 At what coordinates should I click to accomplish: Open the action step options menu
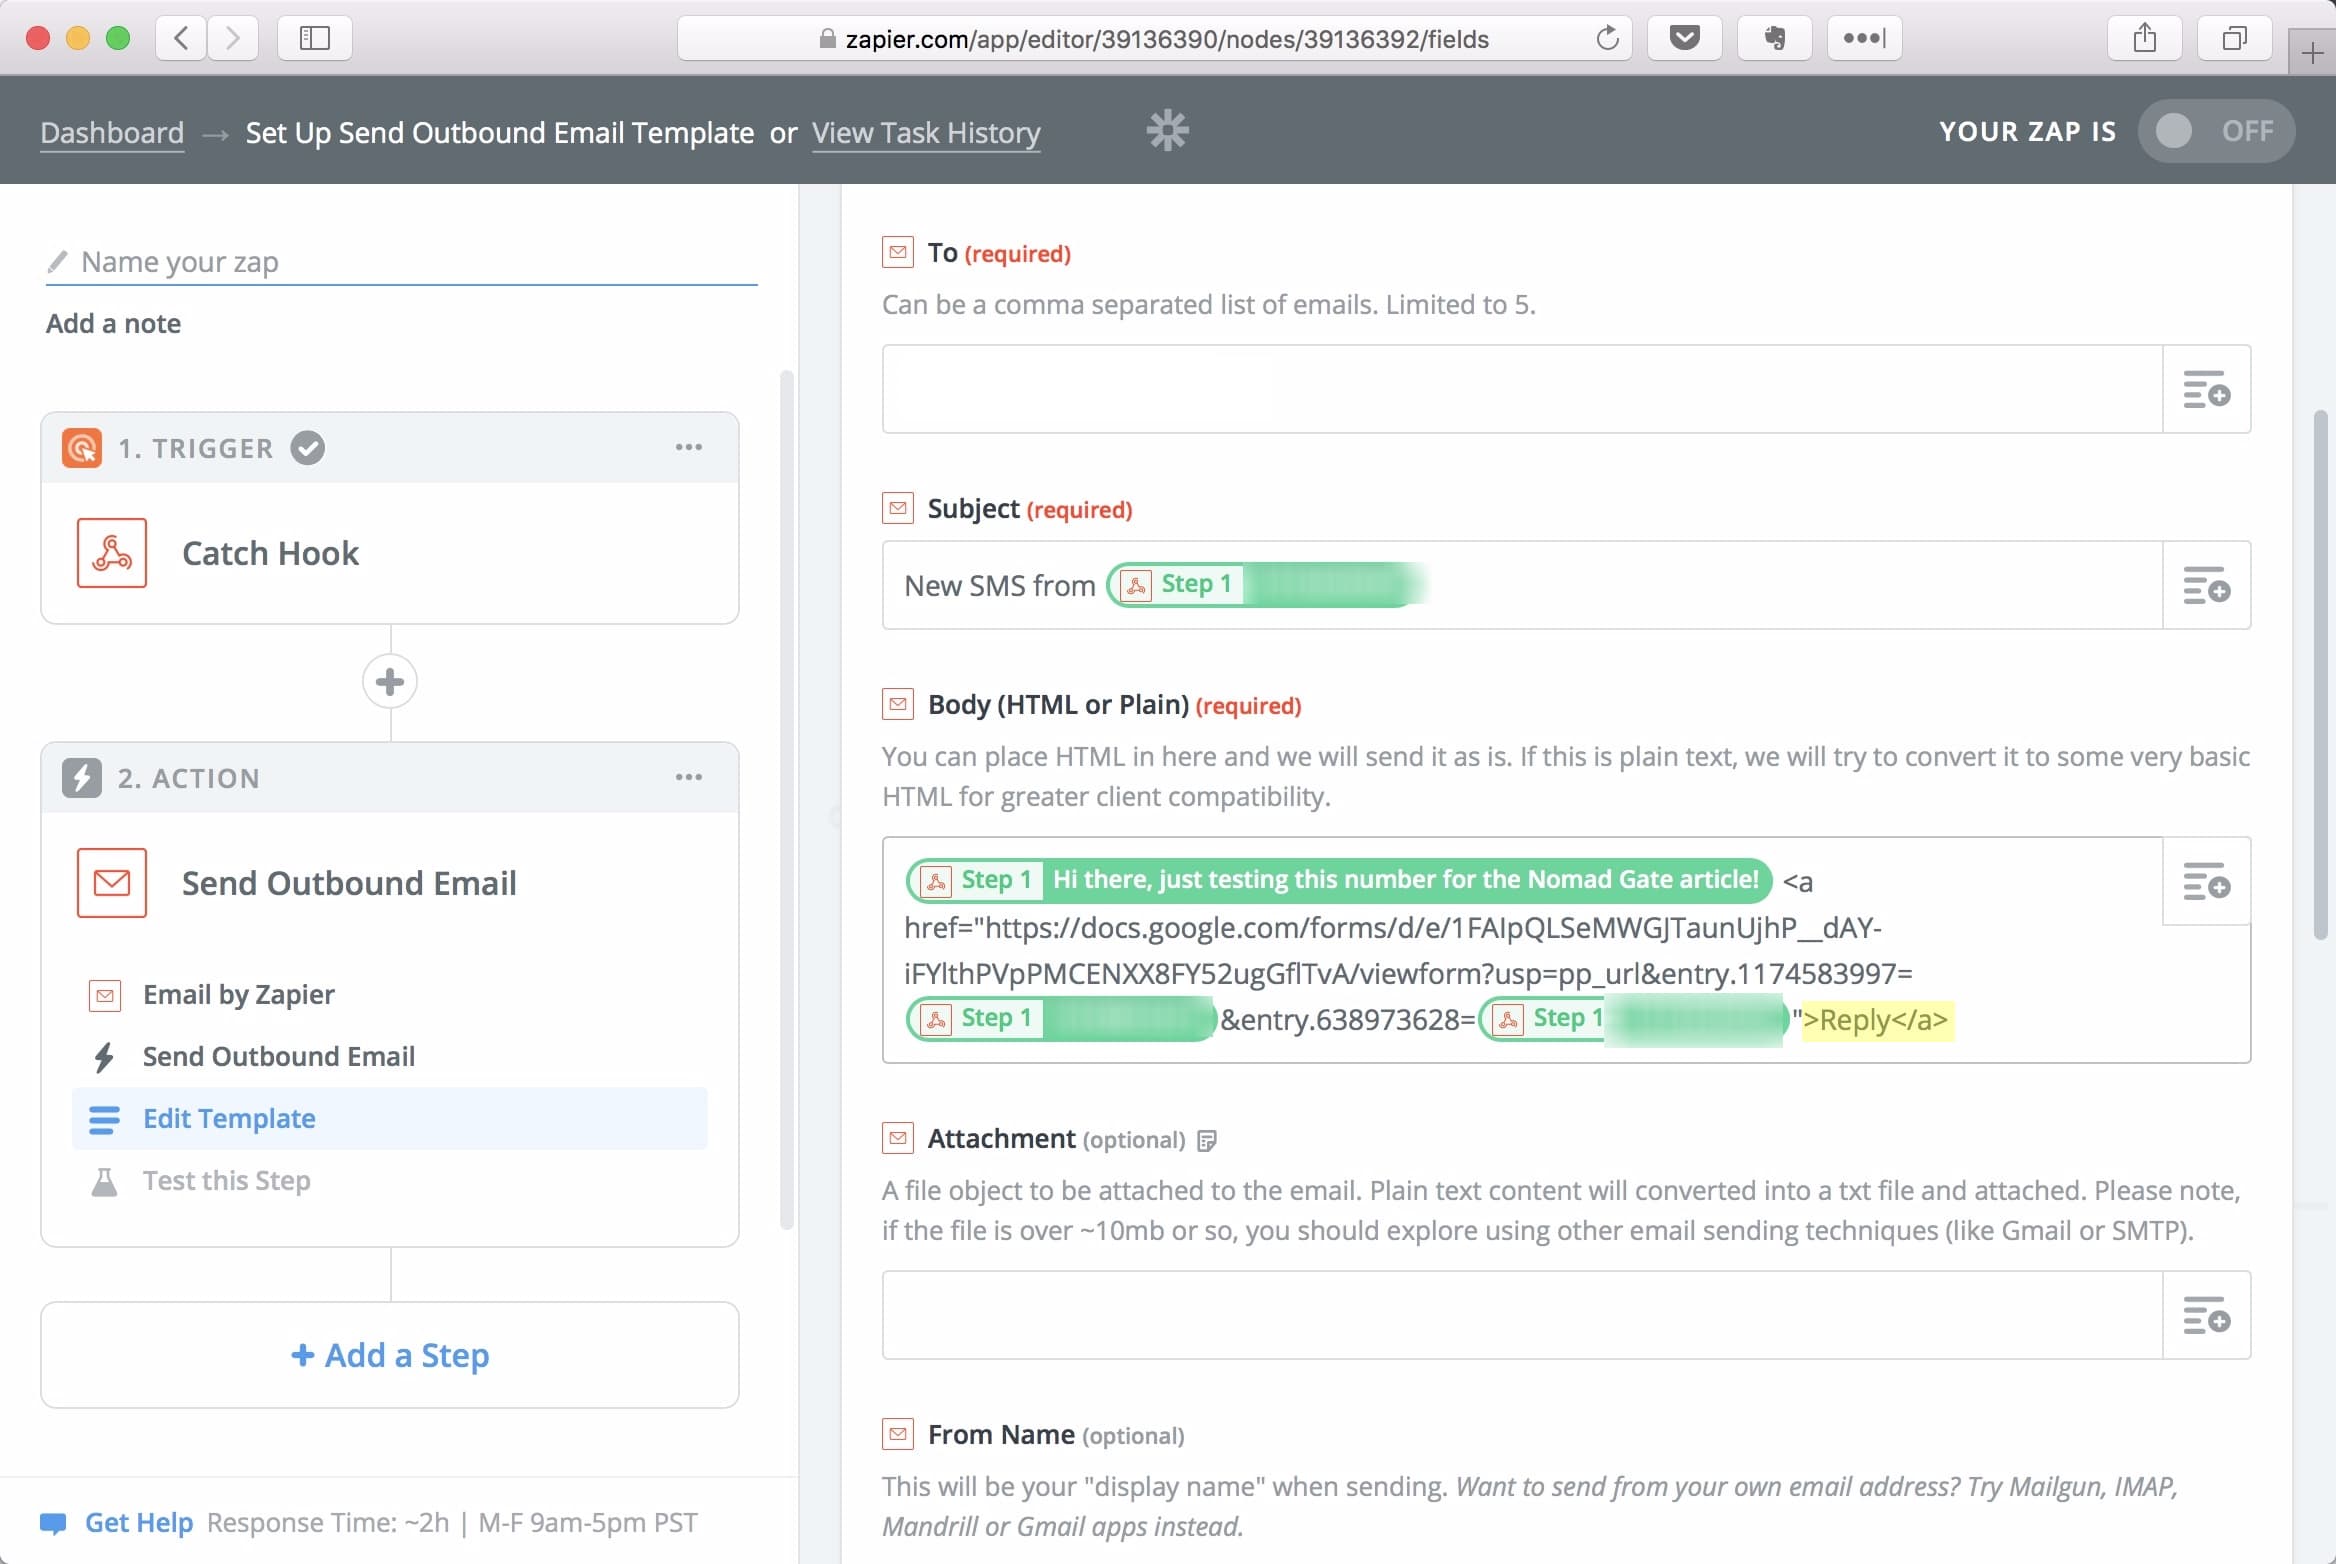[x=688, y=777]
